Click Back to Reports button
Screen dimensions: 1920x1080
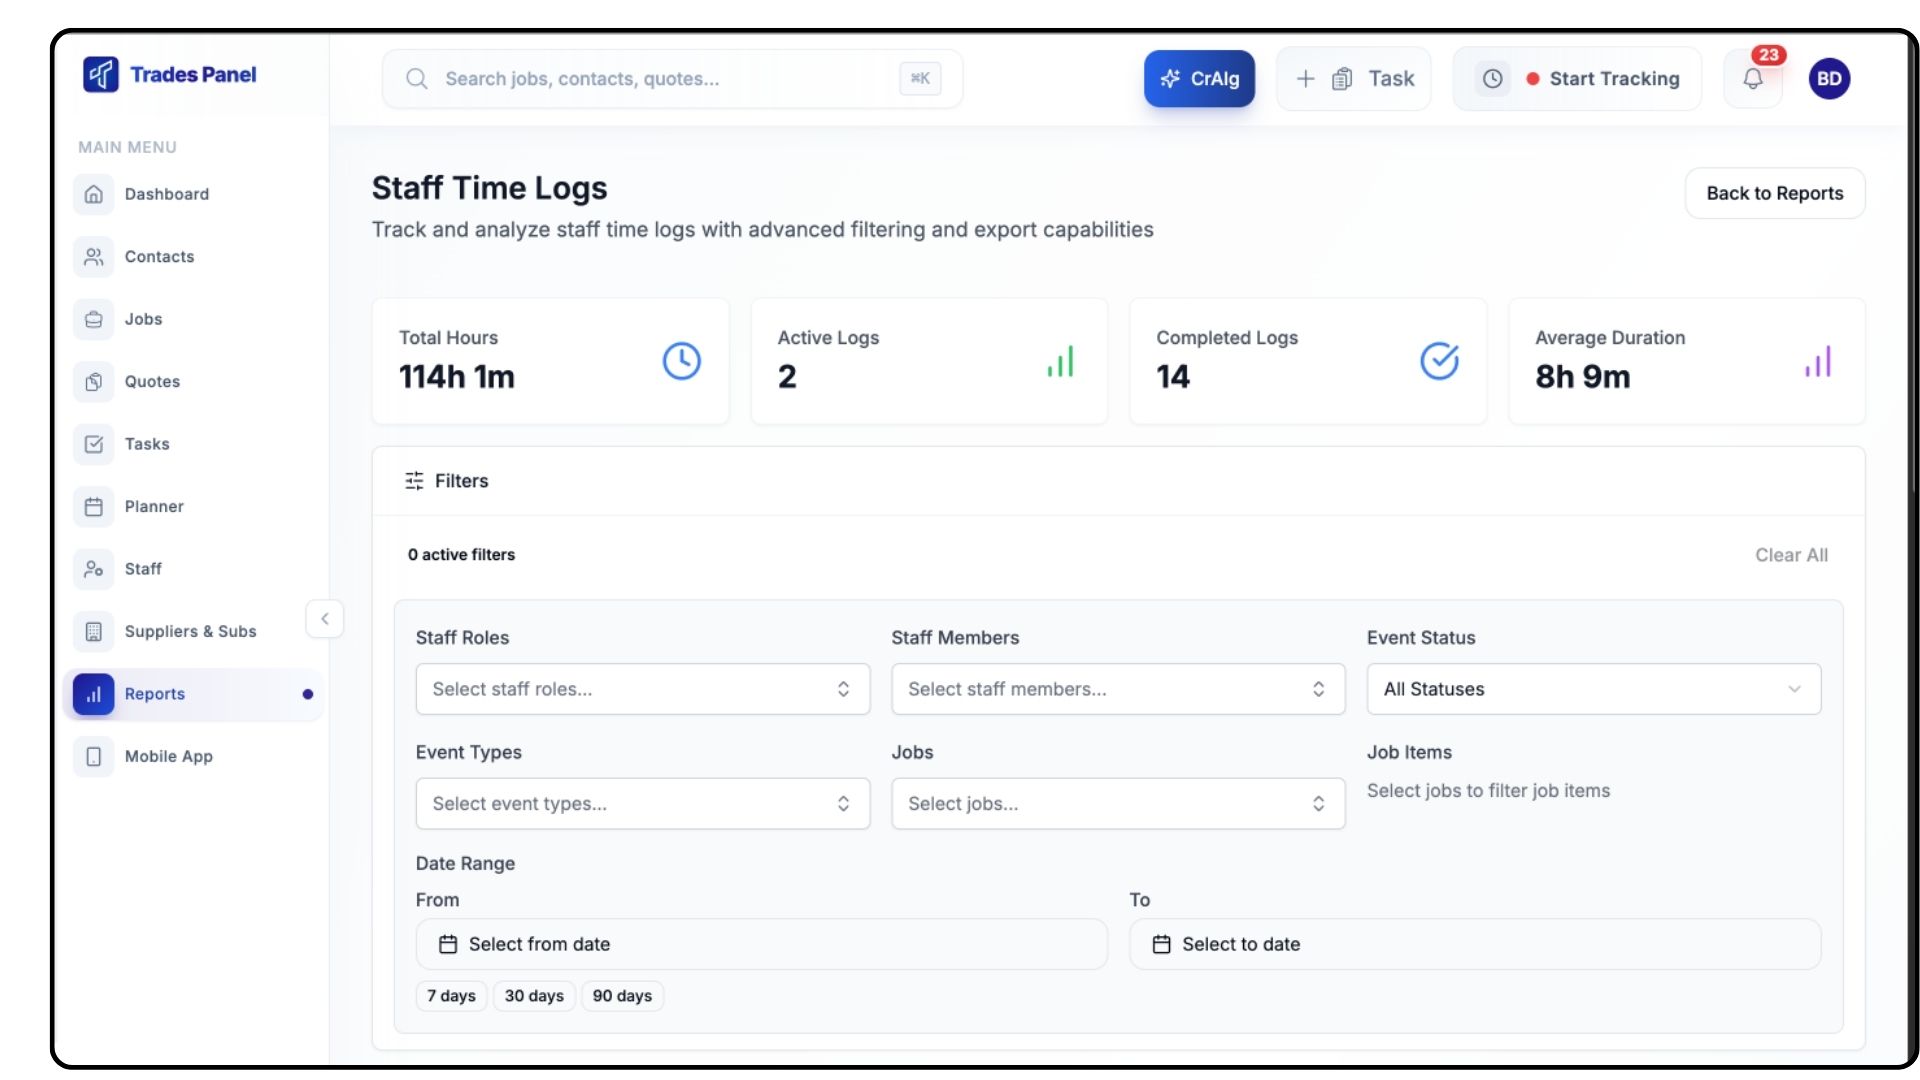point(1774,193)
